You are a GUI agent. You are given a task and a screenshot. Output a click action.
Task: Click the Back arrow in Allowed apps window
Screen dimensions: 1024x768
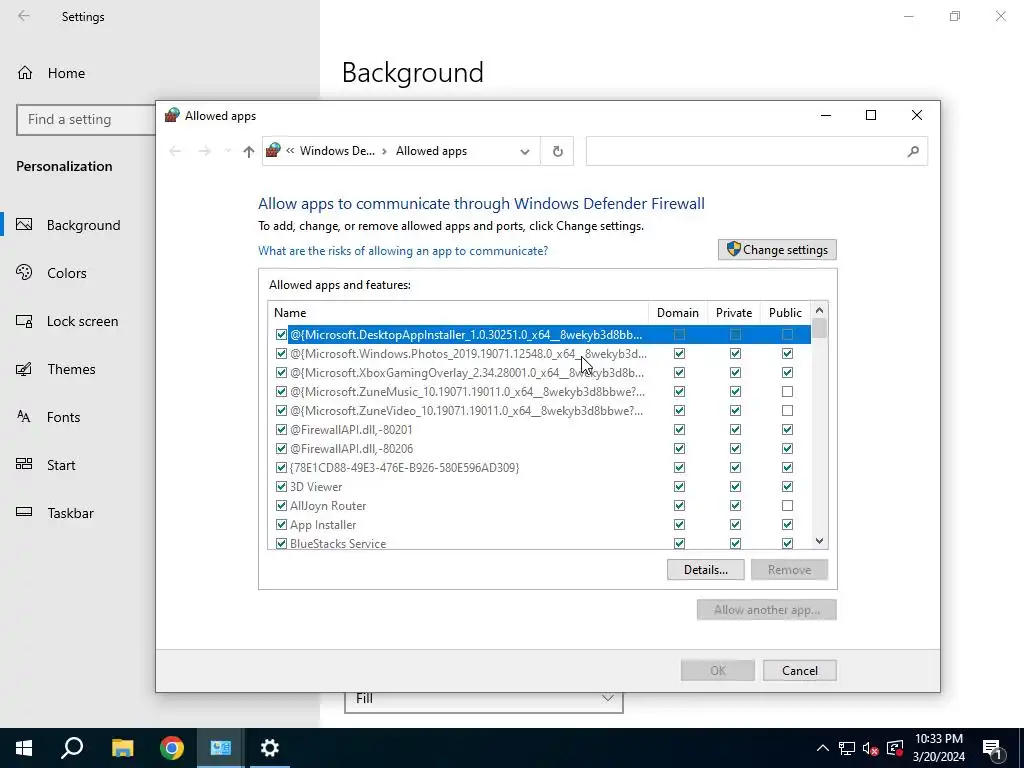(x=175, y=152)
